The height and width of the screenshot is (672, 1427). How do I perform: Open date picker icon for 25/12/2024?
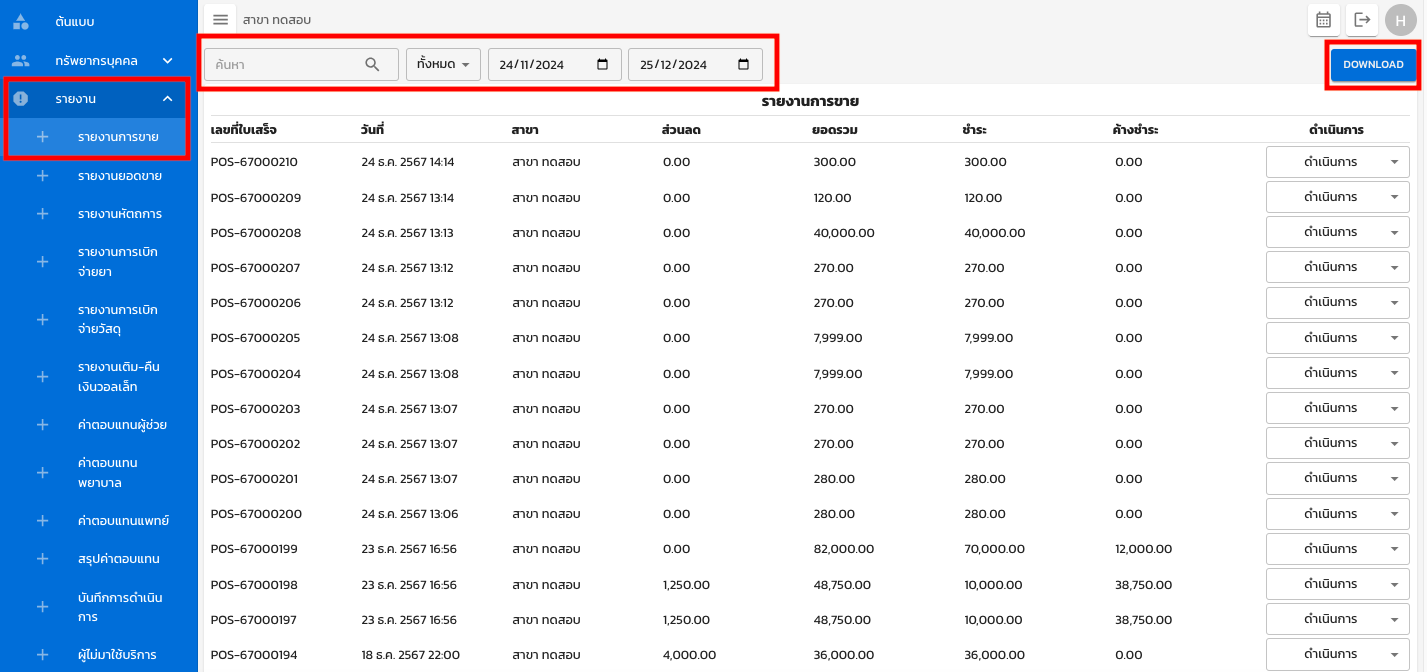tap(743, 65)
